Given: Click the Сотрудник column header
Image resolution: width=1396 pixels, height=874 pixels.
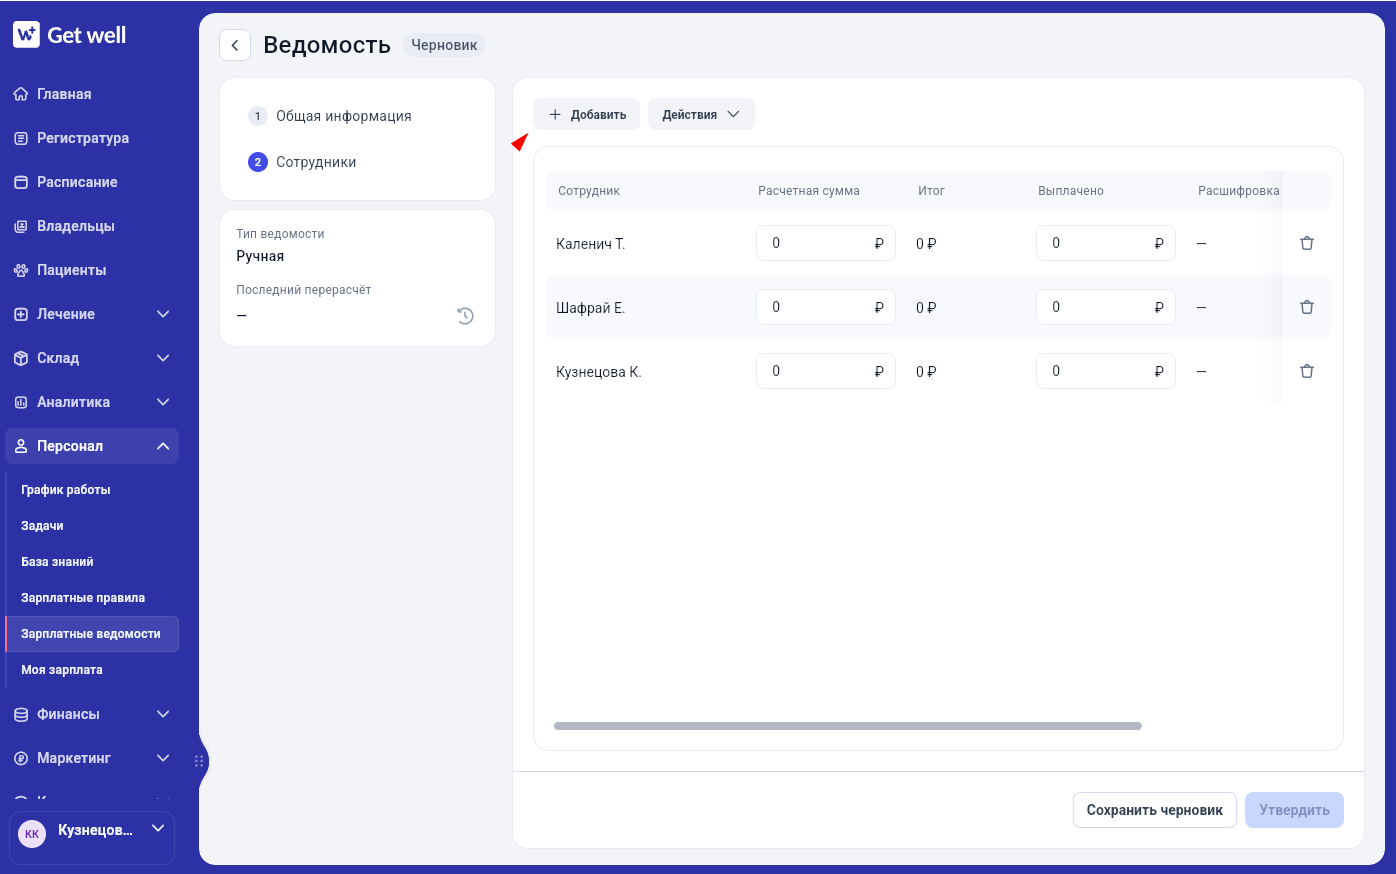Looking at the screenshot, I should click(x=589, y=191).
